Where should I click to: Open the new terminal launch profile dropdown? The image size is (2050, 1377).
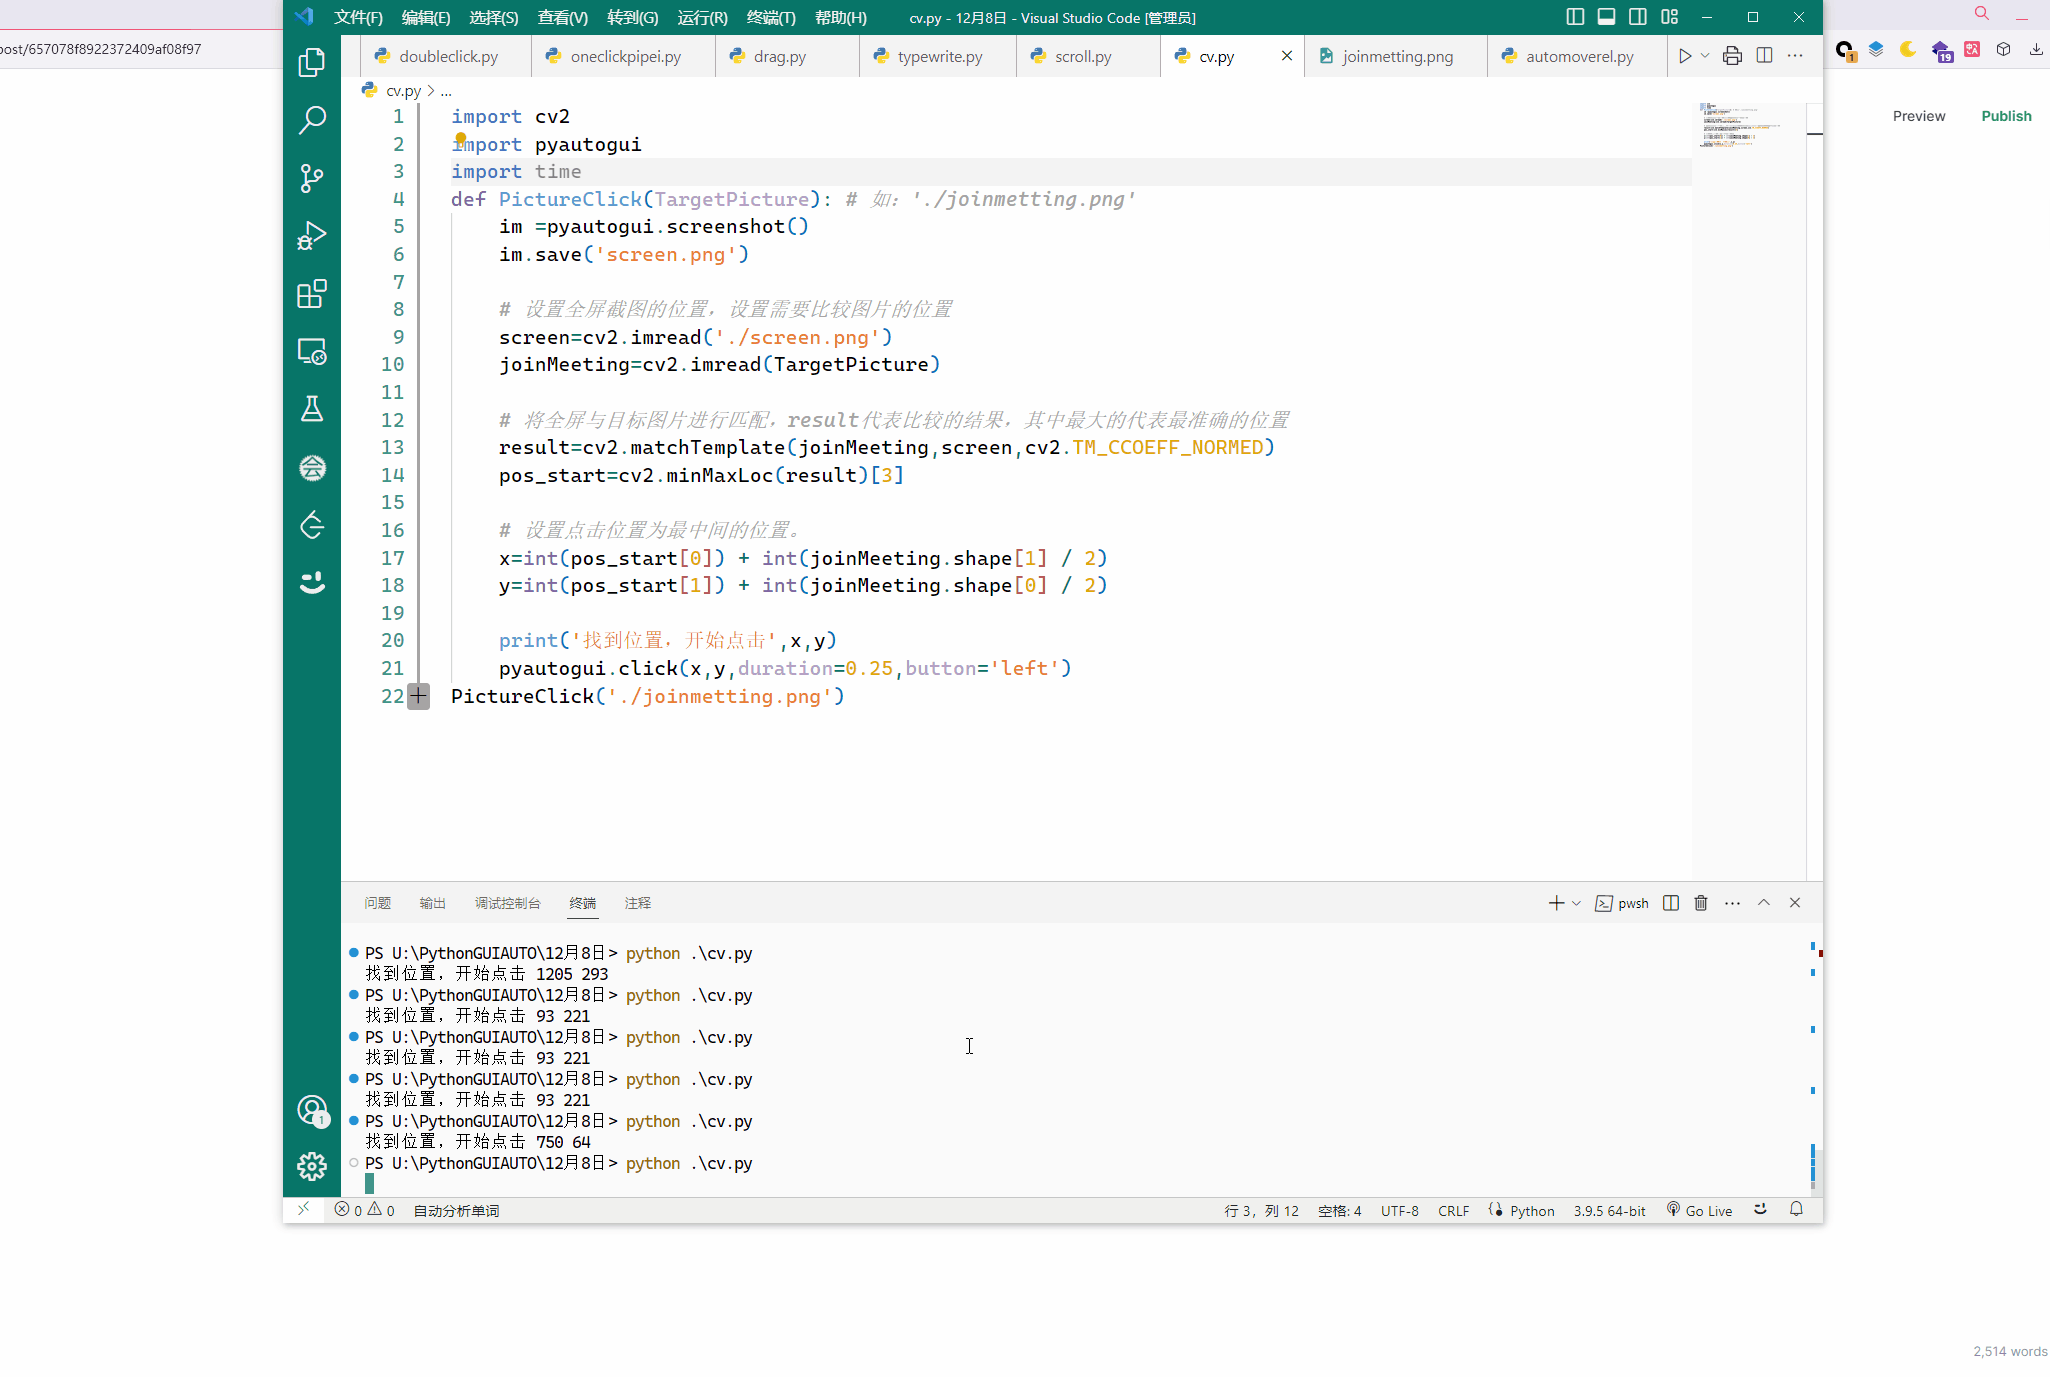(1576, 903)
